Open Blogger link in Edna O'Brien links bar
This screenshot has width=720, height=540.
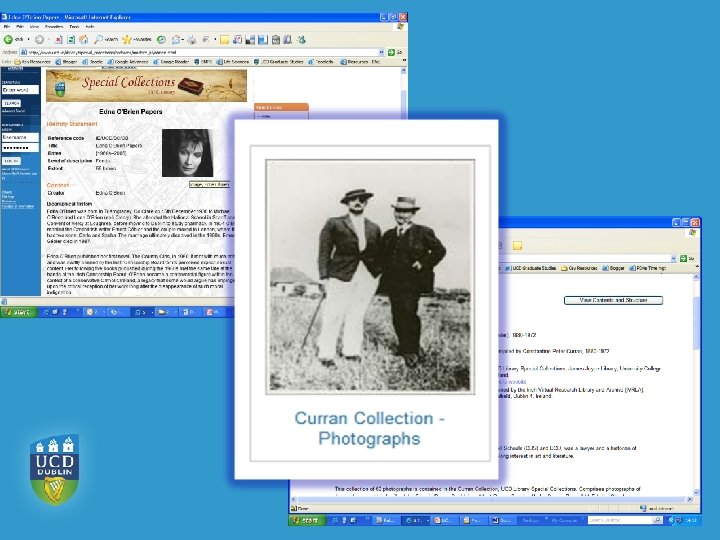click(x=67, y=62)
